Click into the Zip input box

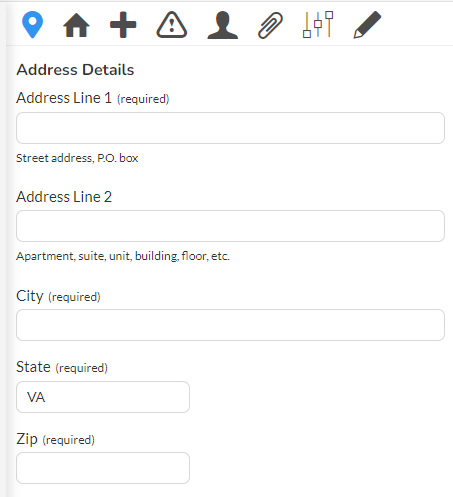coord(103,468)
